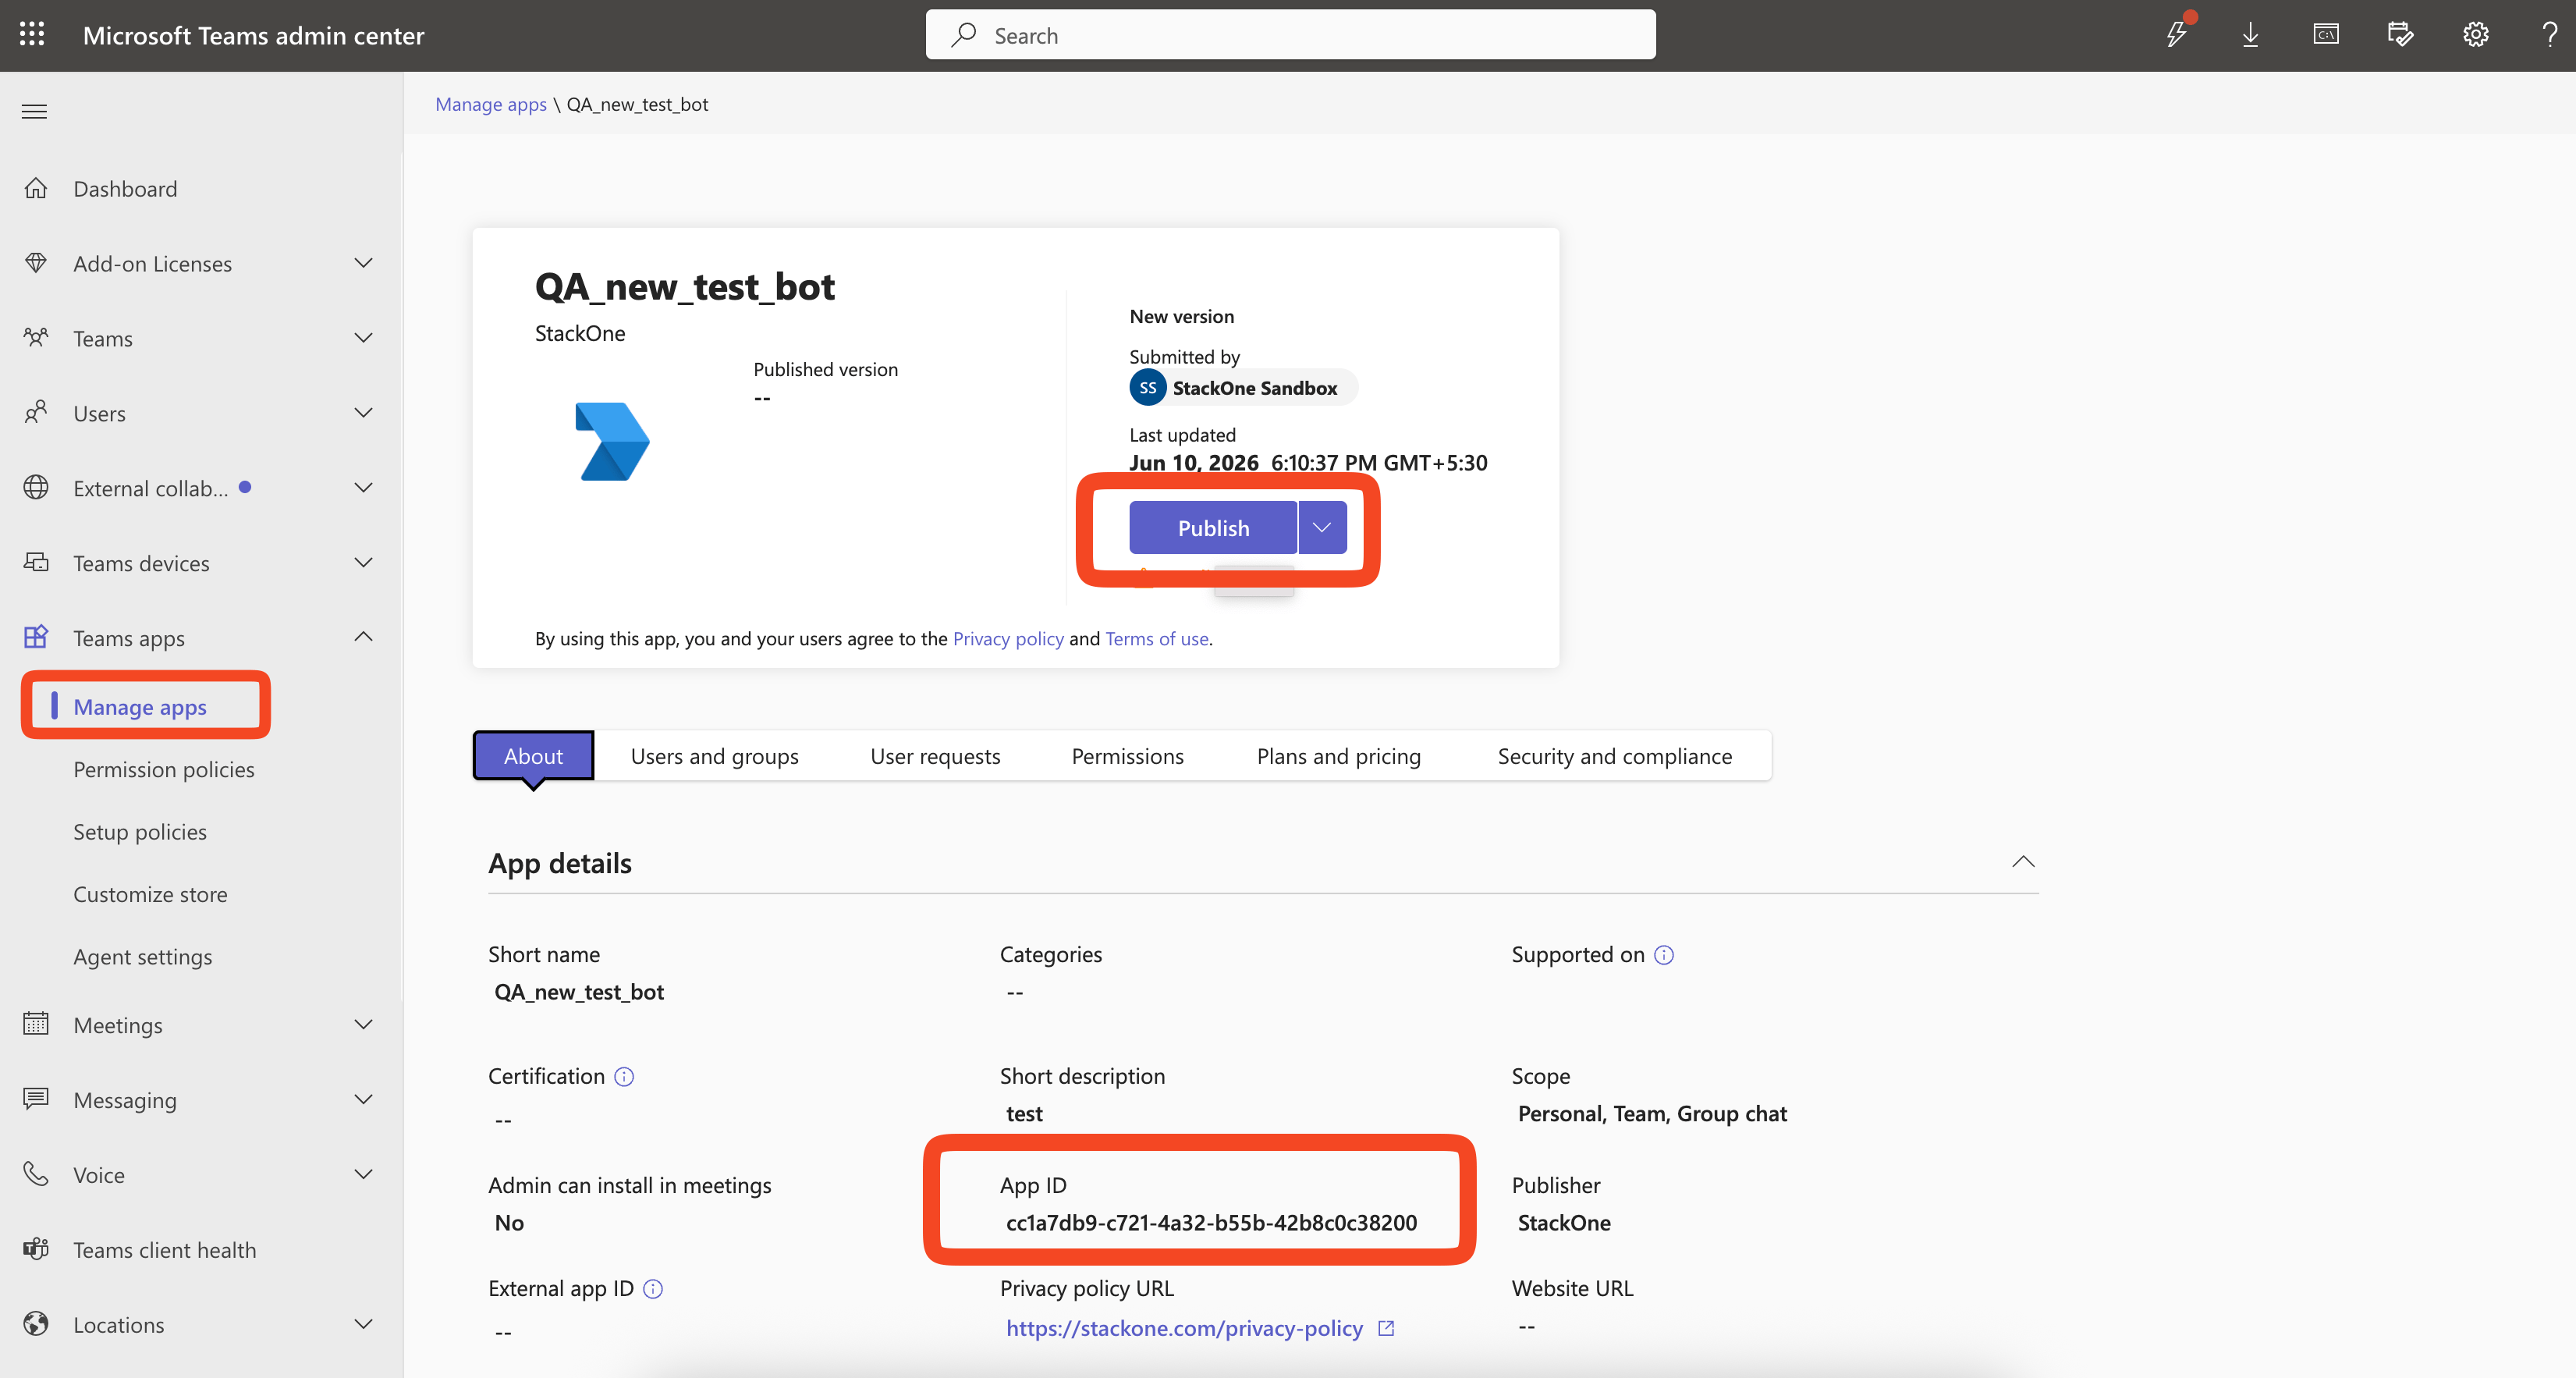Open Dashboard in the sidebar

pos(125,188)
